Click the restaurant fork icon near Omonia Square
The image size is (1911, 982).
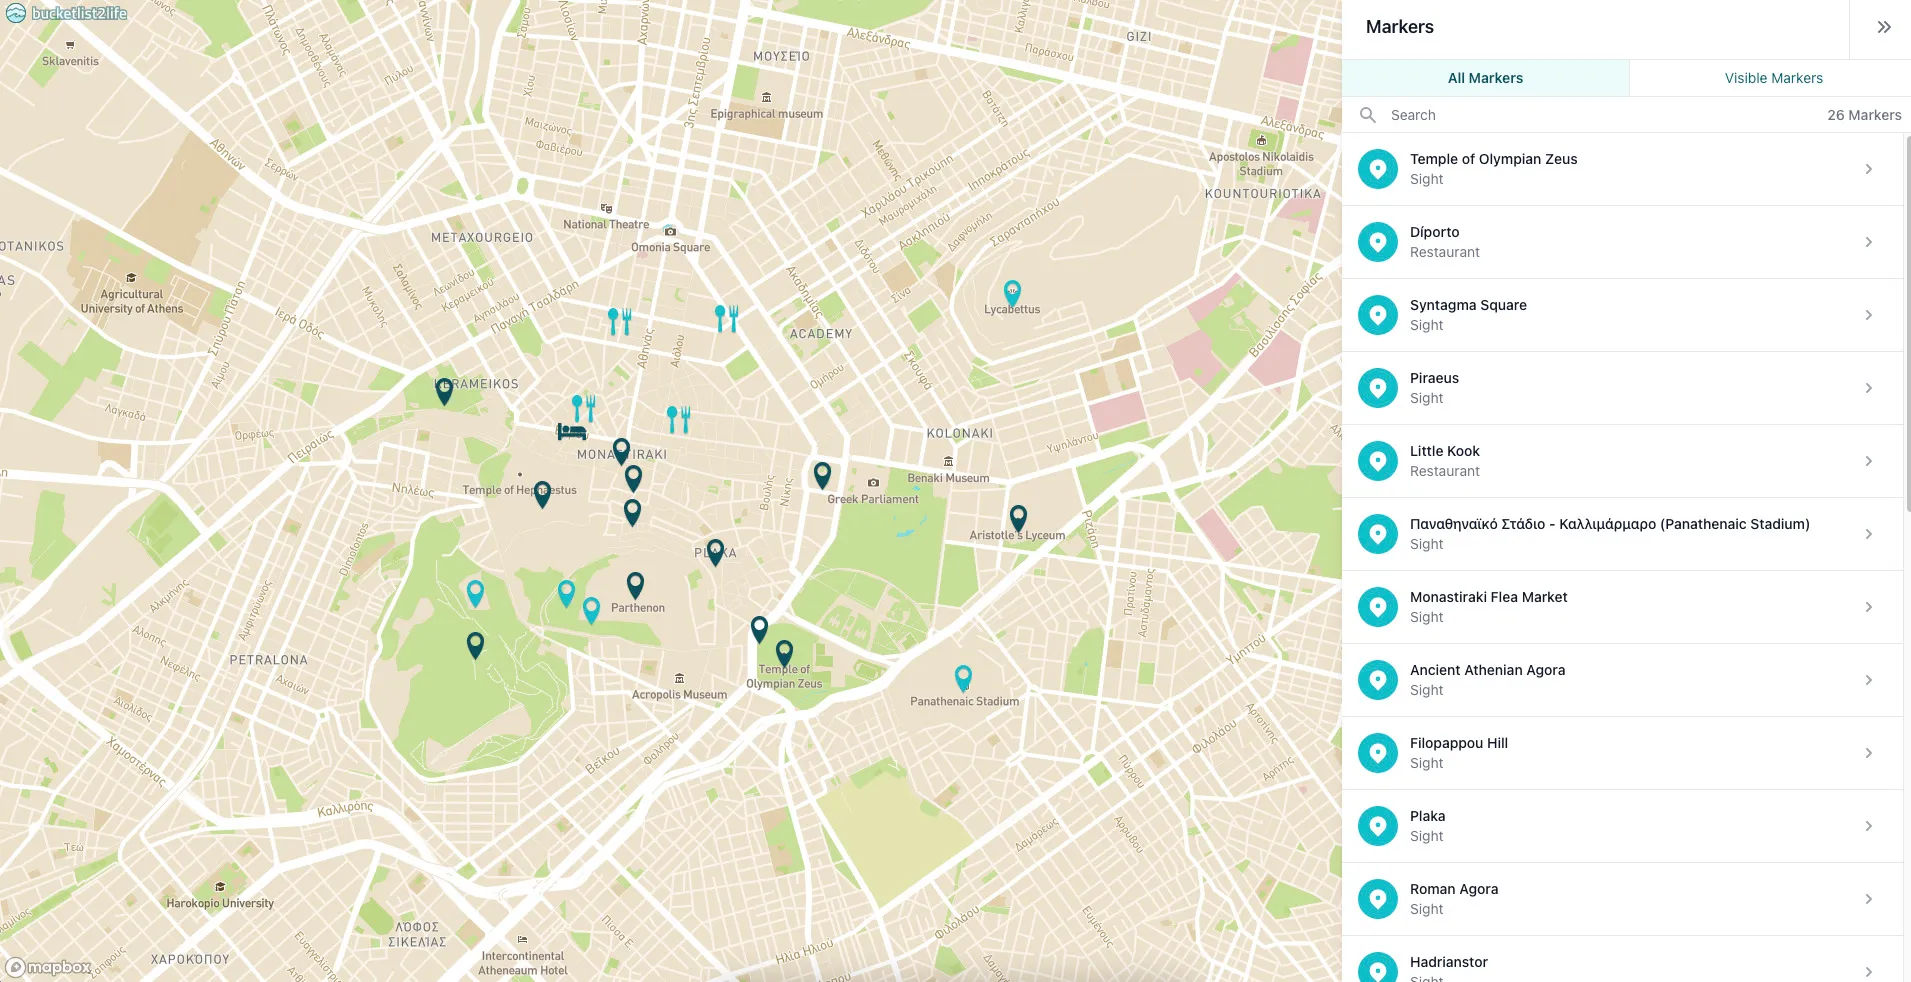tap(620, 318)
